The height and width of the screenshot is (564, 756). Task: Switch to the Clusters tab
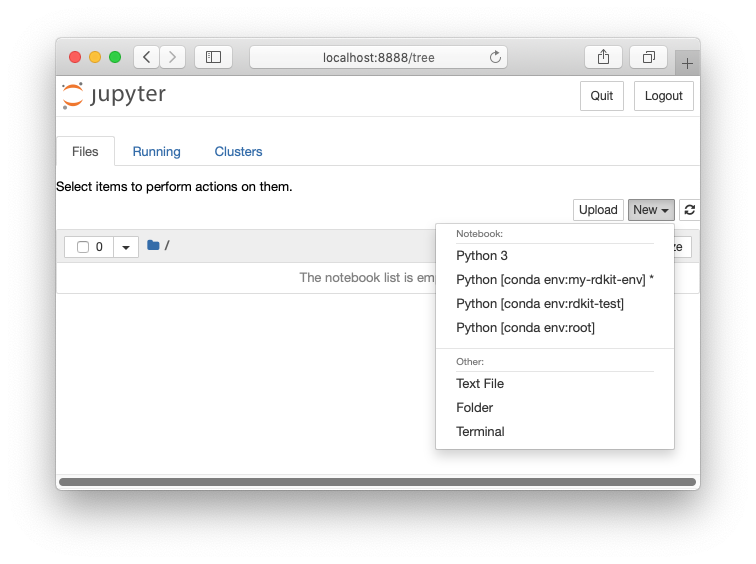click(x=238, y=151)
